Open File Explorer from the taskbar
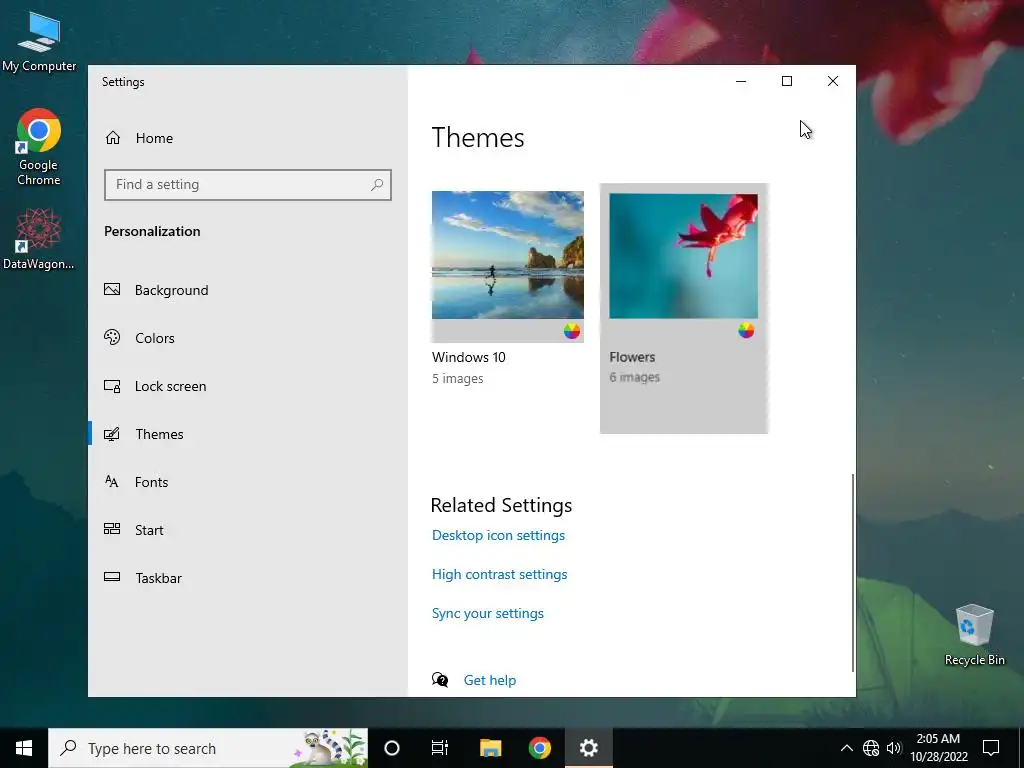The image size is (1024, 768). (x=490, y=748)
